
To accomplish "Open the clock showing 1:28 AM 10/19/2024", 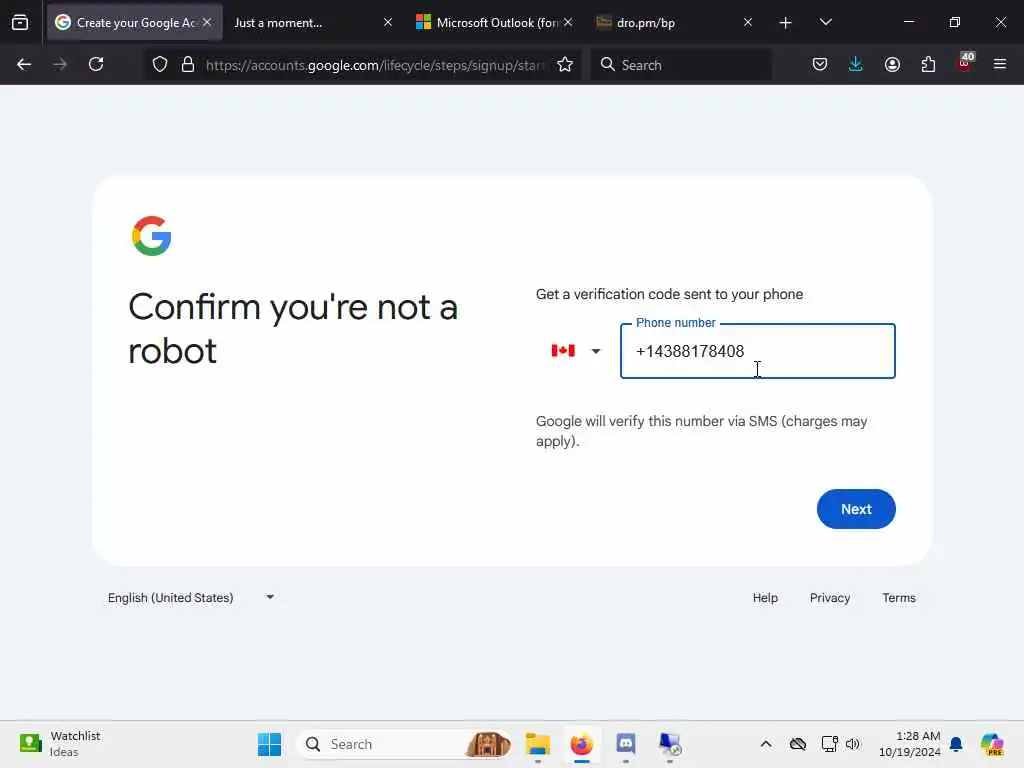I will coord(909,744).
